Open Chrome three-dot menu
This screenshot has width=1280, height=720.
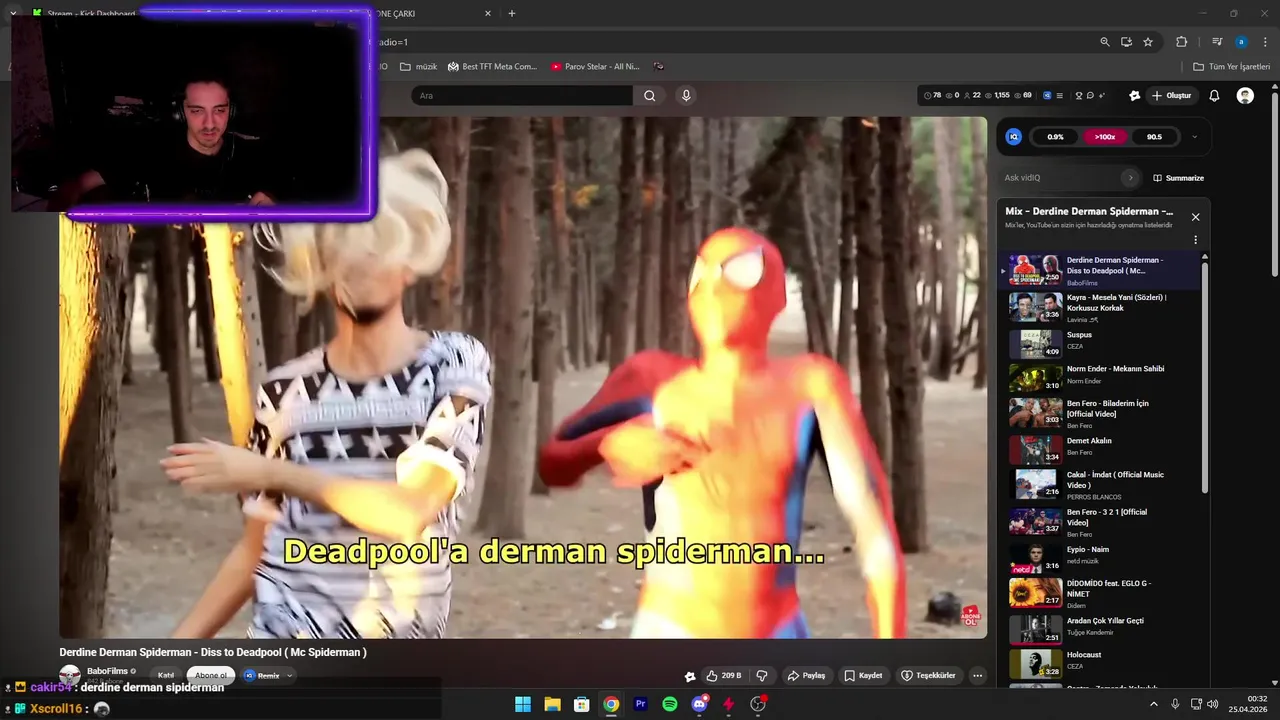[1266, 42]
